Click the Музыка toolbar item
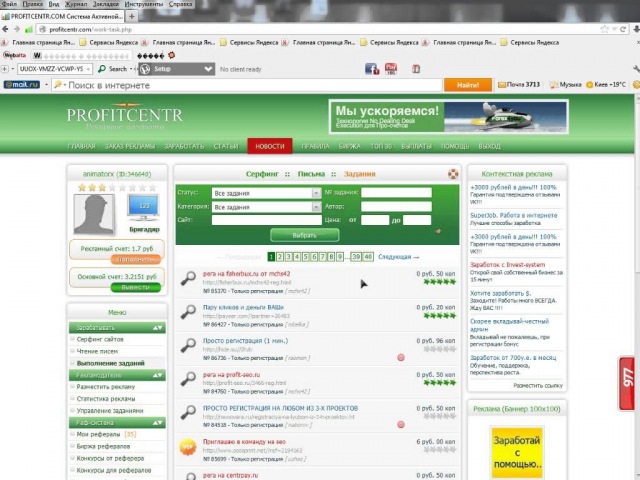Screen dimensions: 640x480 [565, 84]
